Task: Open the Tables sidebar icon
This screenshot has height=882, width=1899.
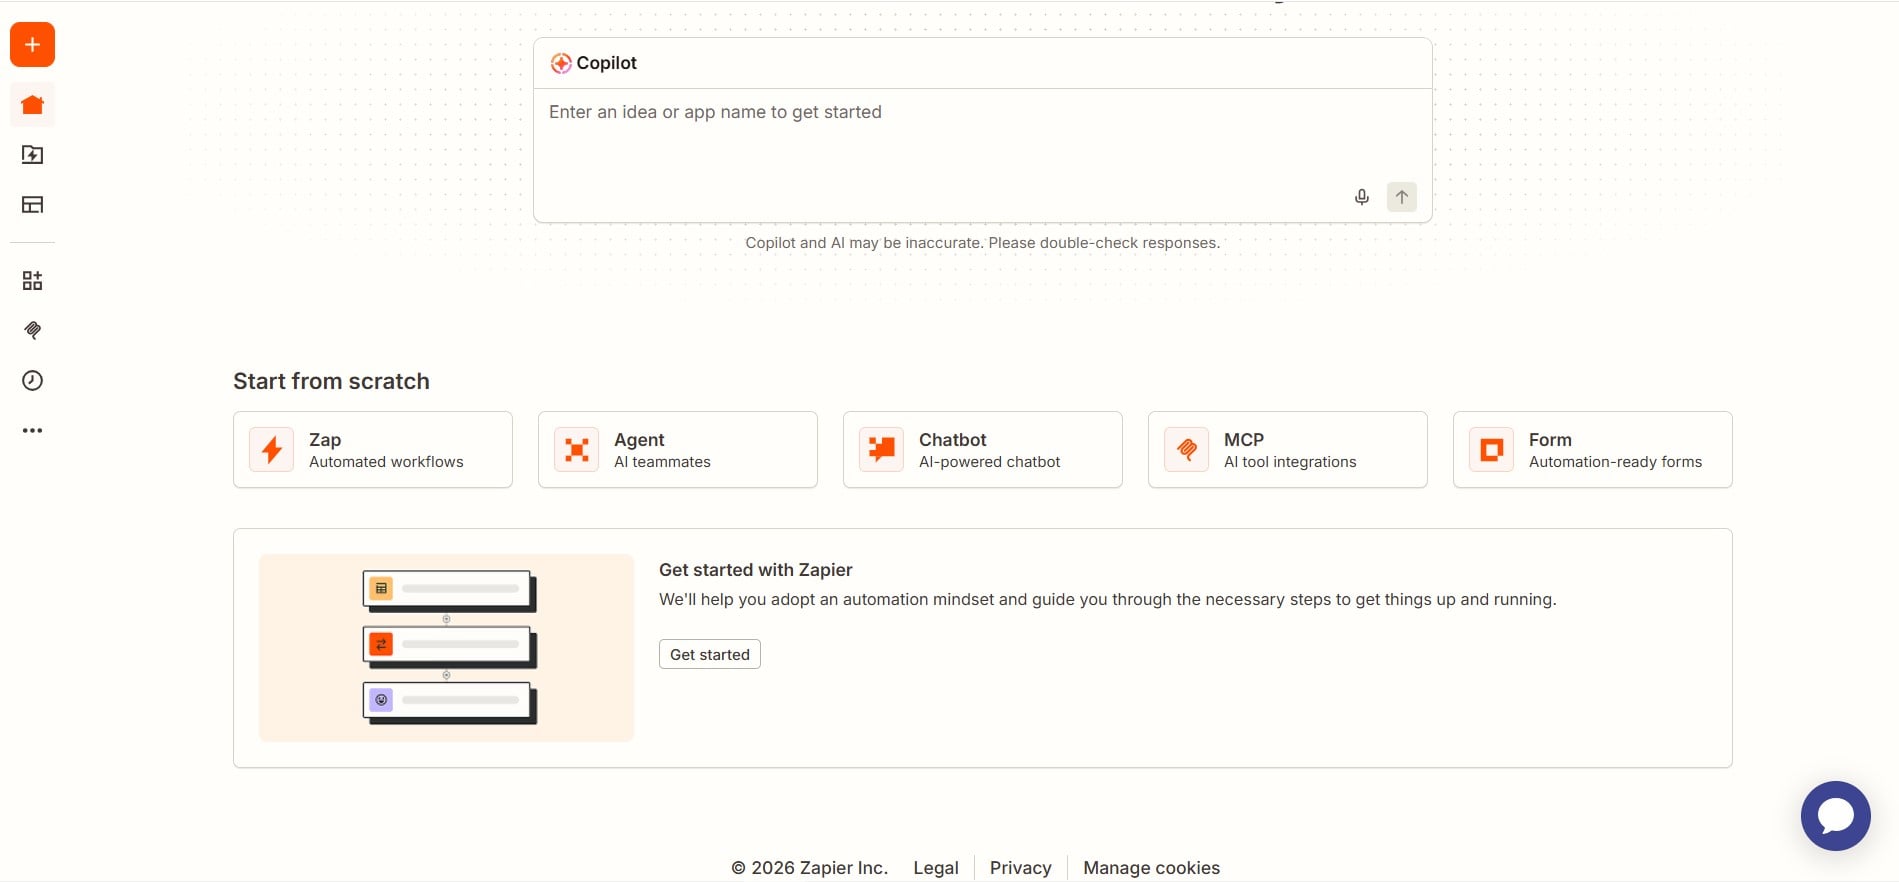Action: (x=32, y=205)
